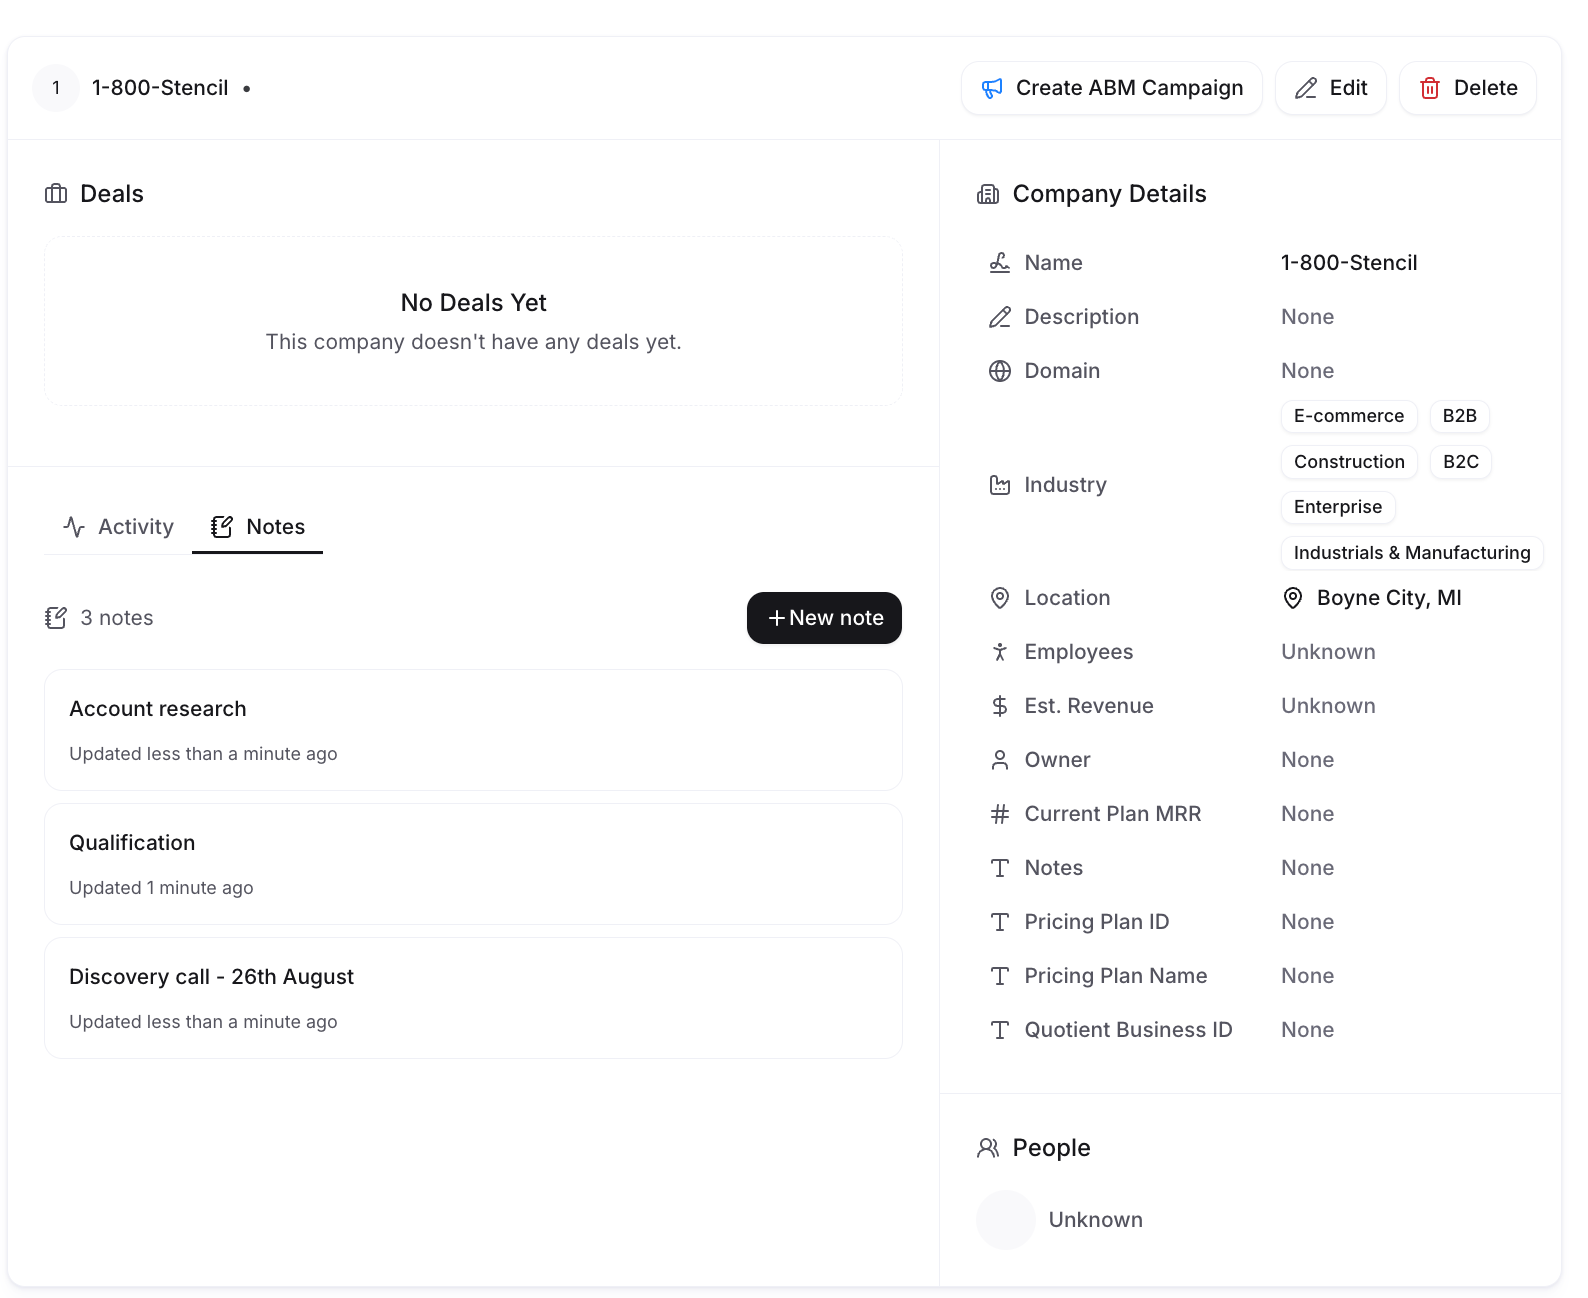Viewport: 1588px width, 1298px height.
Task: Click the Industrials & Manufacturing tag
Action: coord(1412,553)
